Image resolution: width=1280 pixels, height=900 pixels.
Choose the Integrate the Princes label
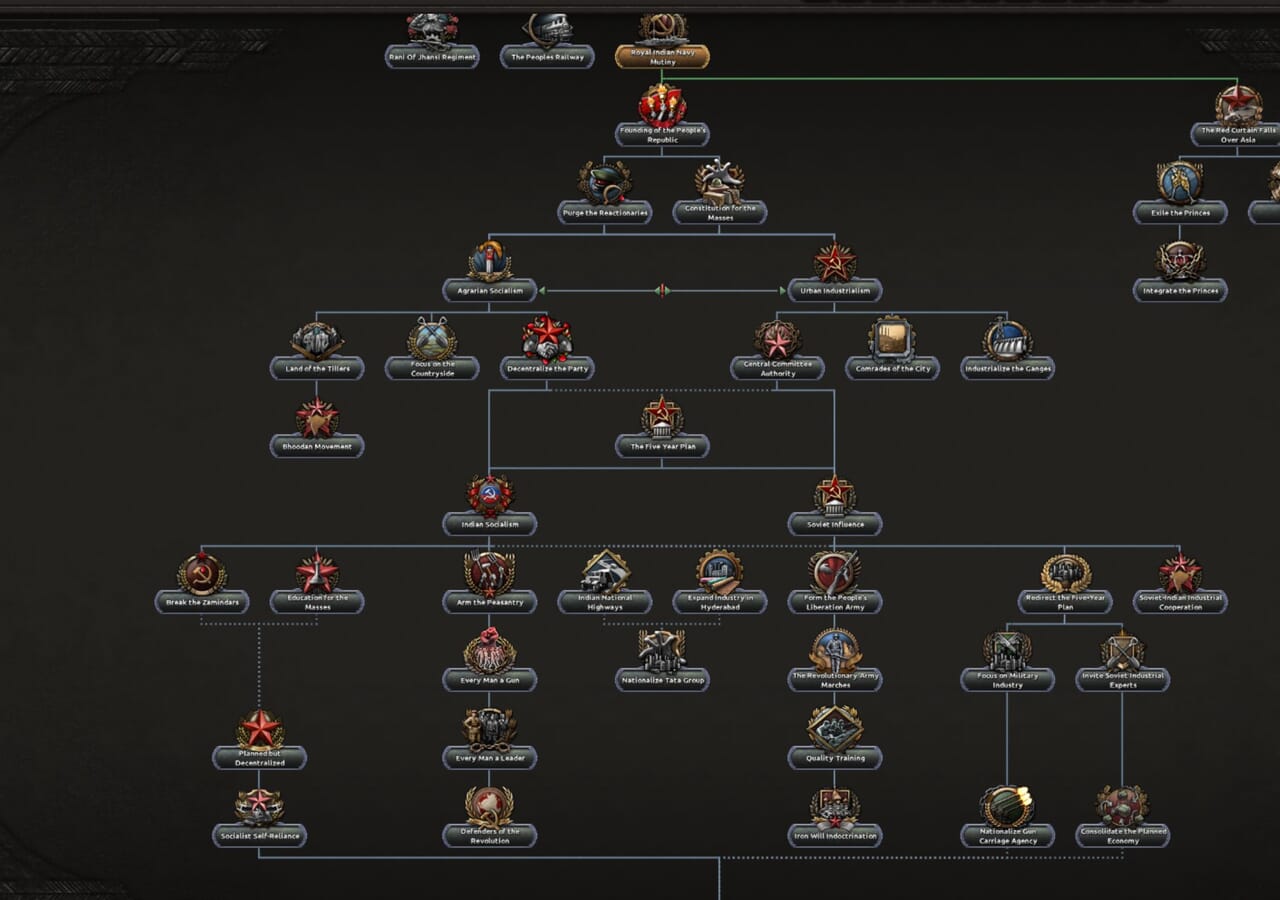1180,291
